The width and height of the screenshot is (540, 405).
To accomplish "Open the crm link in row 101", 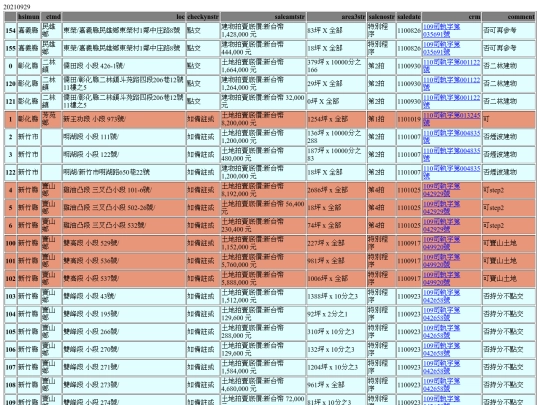I will pos(441,261).
